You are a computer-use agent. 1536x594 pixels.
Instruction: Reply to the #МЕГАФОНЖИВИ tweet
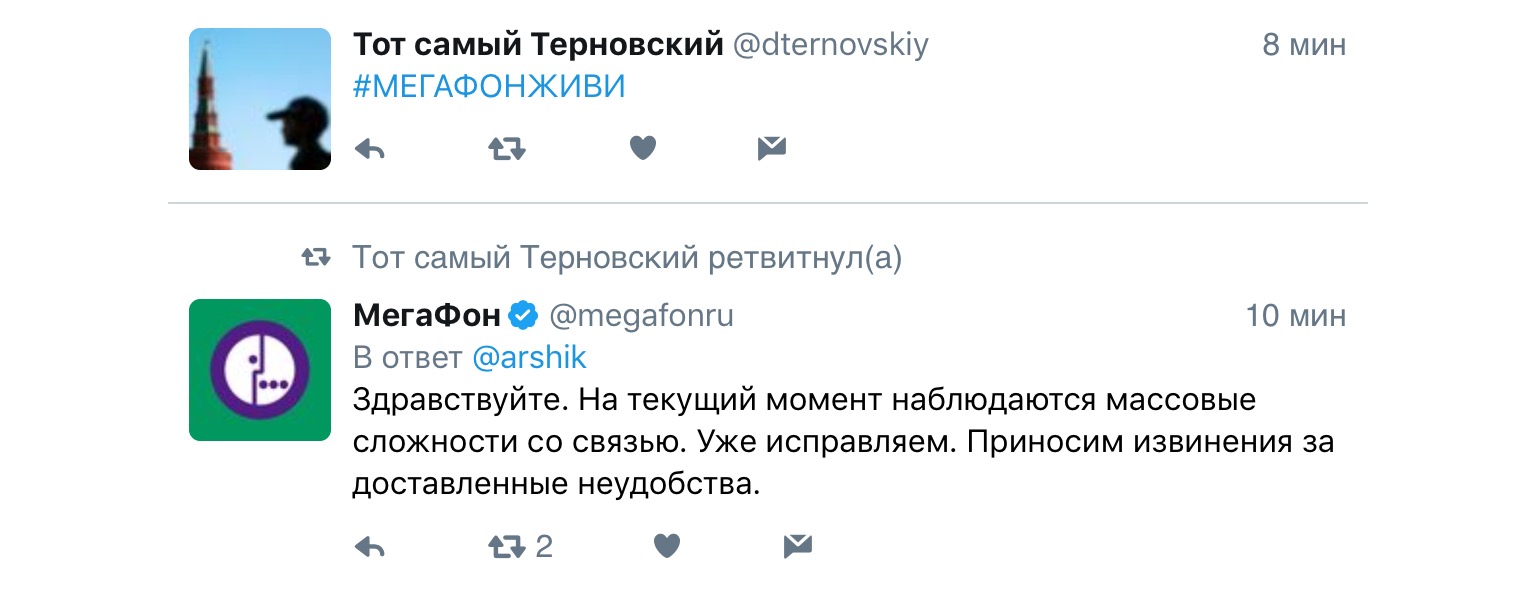coord(370,149)
